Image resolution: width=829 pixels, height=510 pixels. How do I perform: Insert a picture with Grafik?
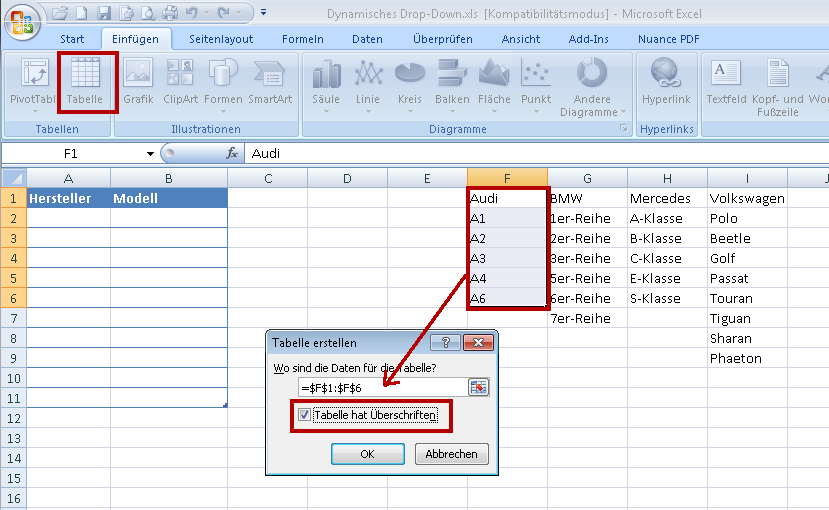pyautogui.click(x=138, y=82)
